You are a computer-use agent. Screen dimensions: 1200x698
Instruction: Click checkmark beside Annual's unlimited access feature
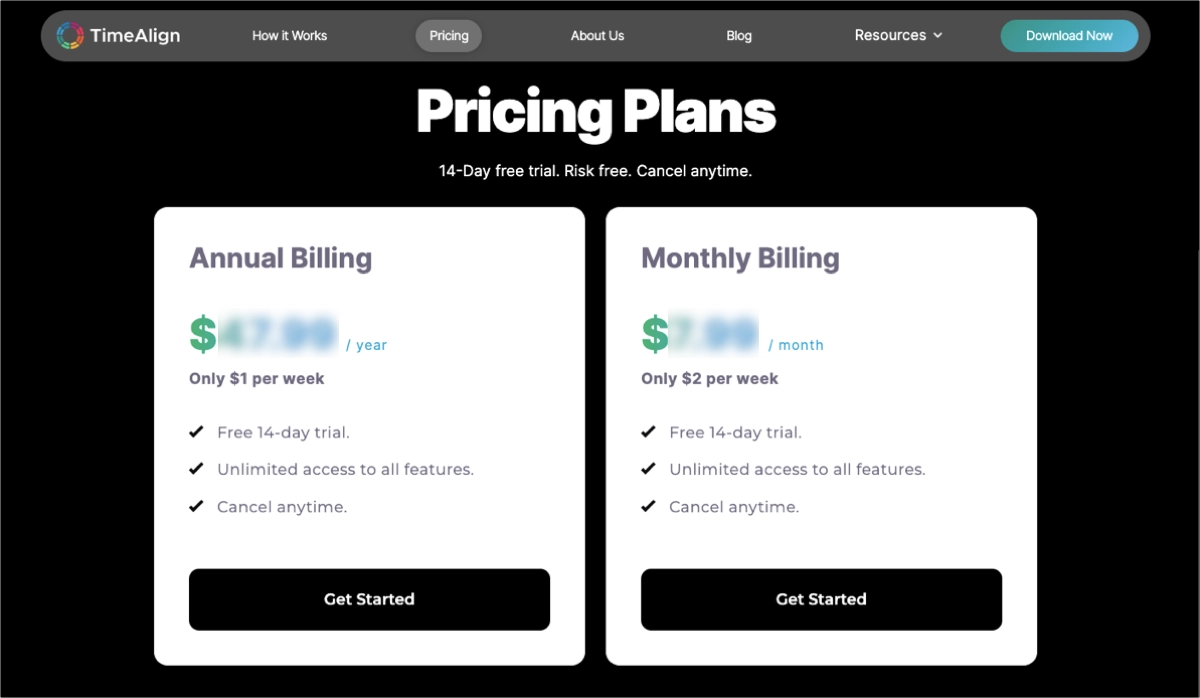[x=196, y=468]
